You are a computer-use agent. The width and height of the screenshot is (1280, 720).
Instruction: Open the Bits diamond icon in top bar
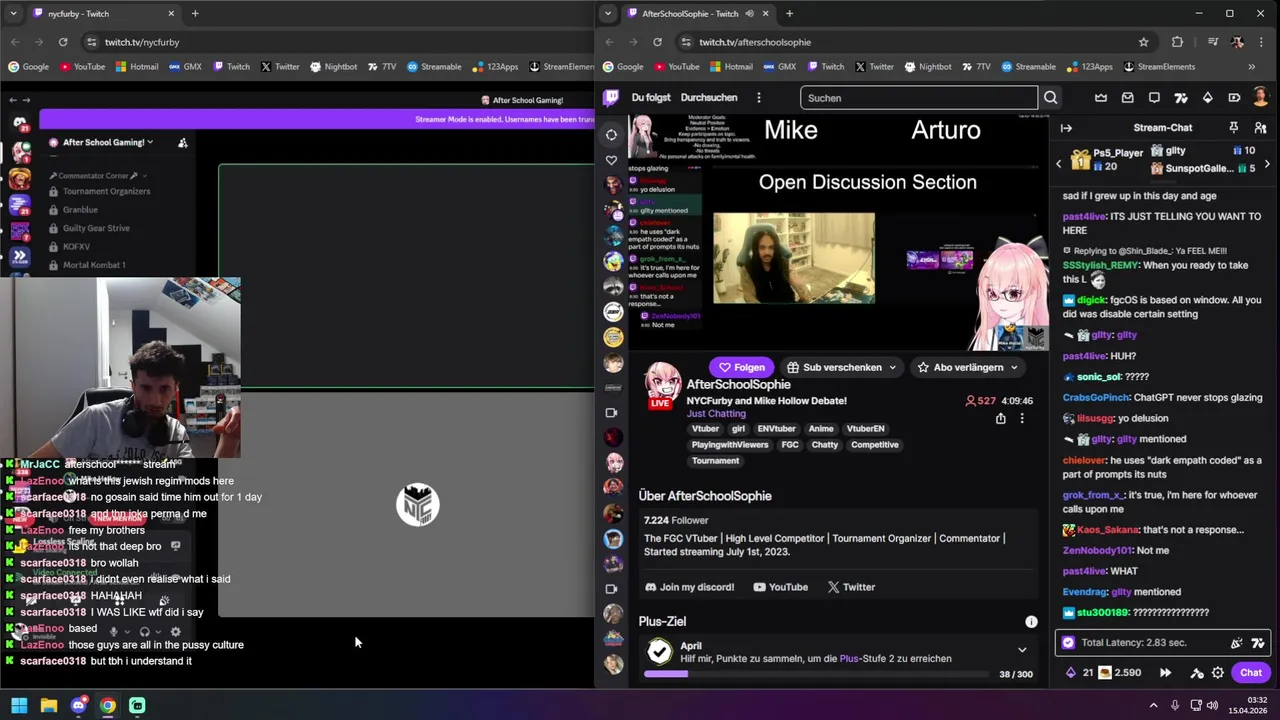coord(1208,98)
